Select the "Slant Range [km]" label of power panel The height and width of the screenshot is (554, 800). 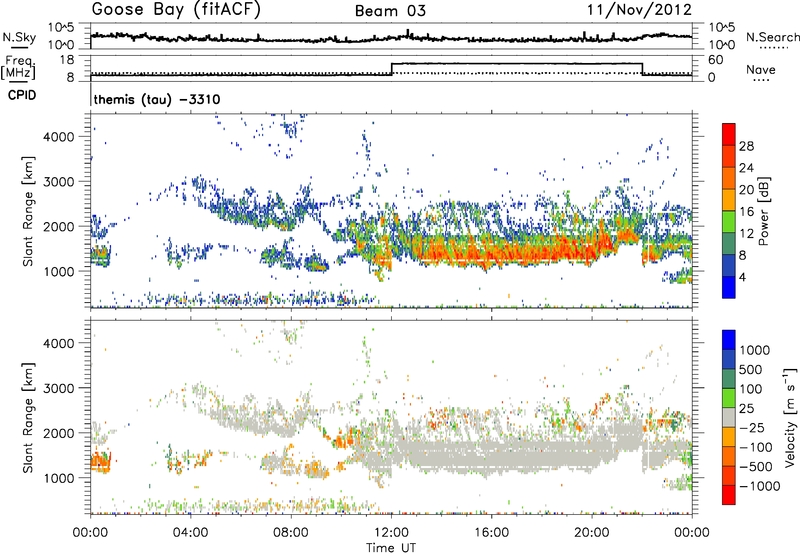pos(28,211)
